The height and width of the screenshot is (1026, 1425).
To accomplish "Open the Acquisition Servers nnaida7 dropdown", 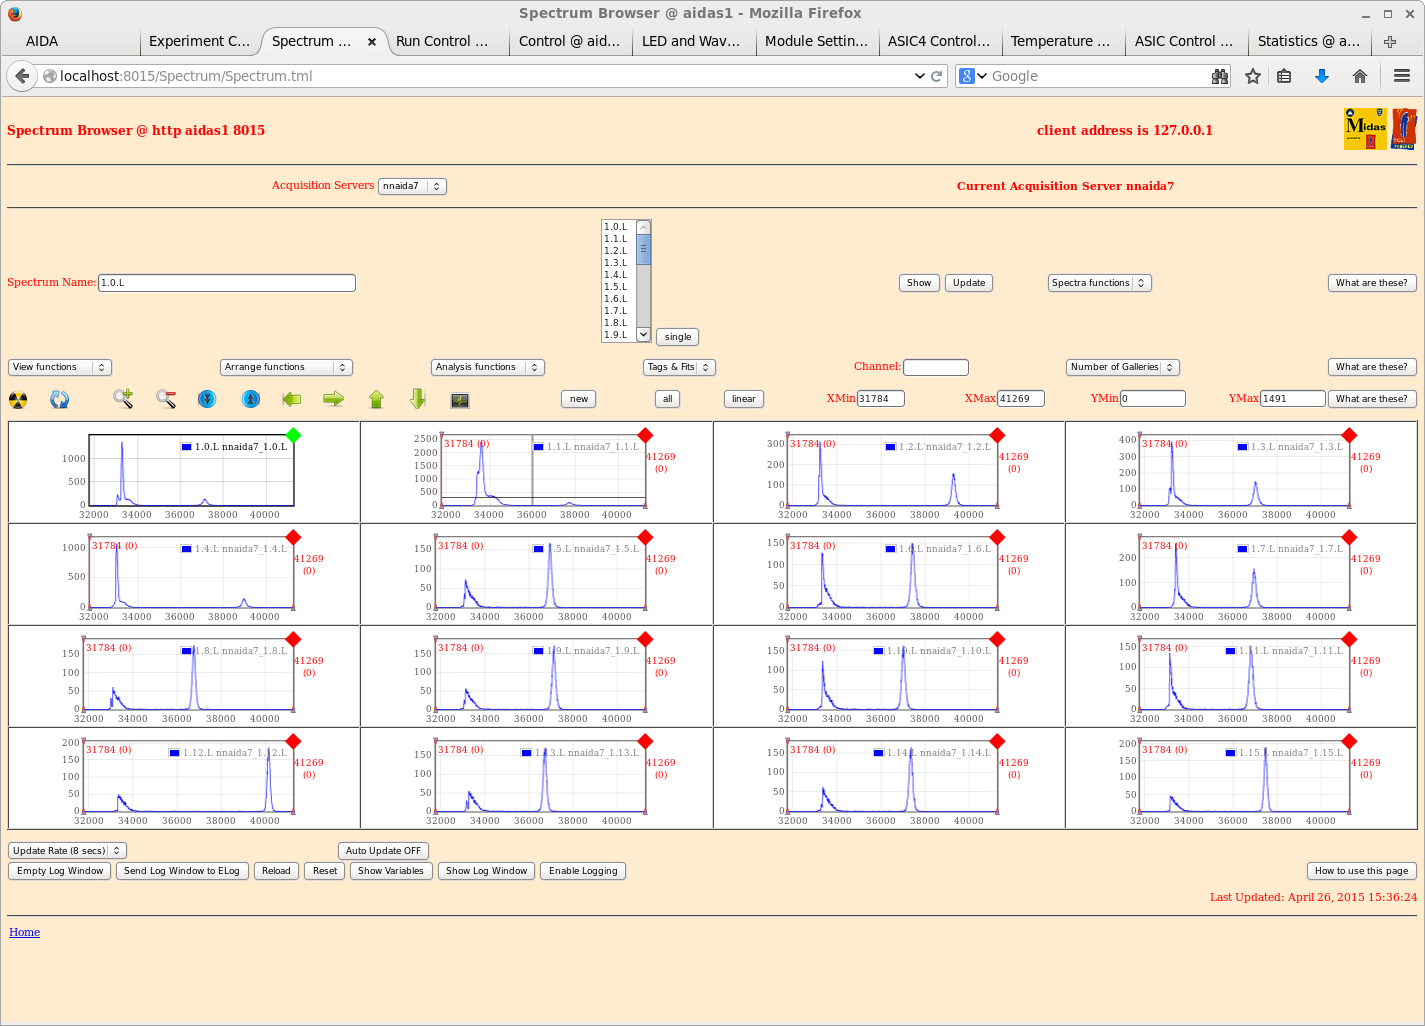I will pyautogui.click(x=412, y=186).
